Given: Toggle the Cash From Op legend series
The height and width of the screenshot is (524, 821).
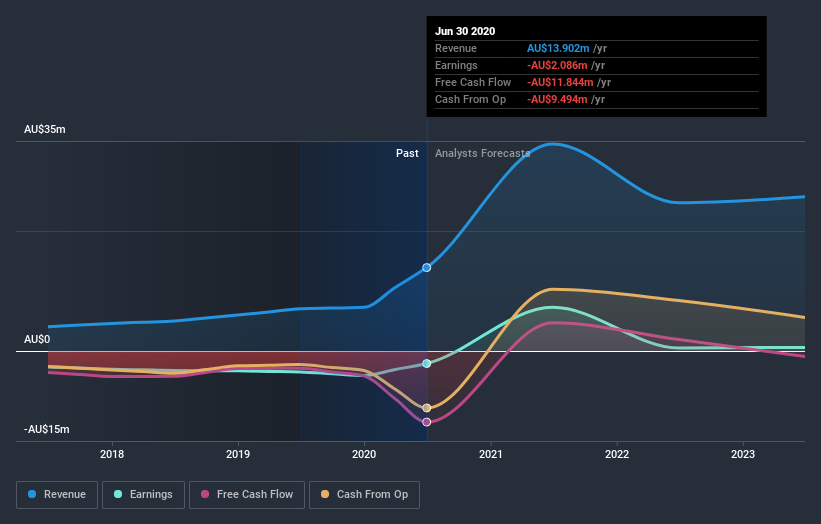Looking at the screenshot, I should (364, 495).
